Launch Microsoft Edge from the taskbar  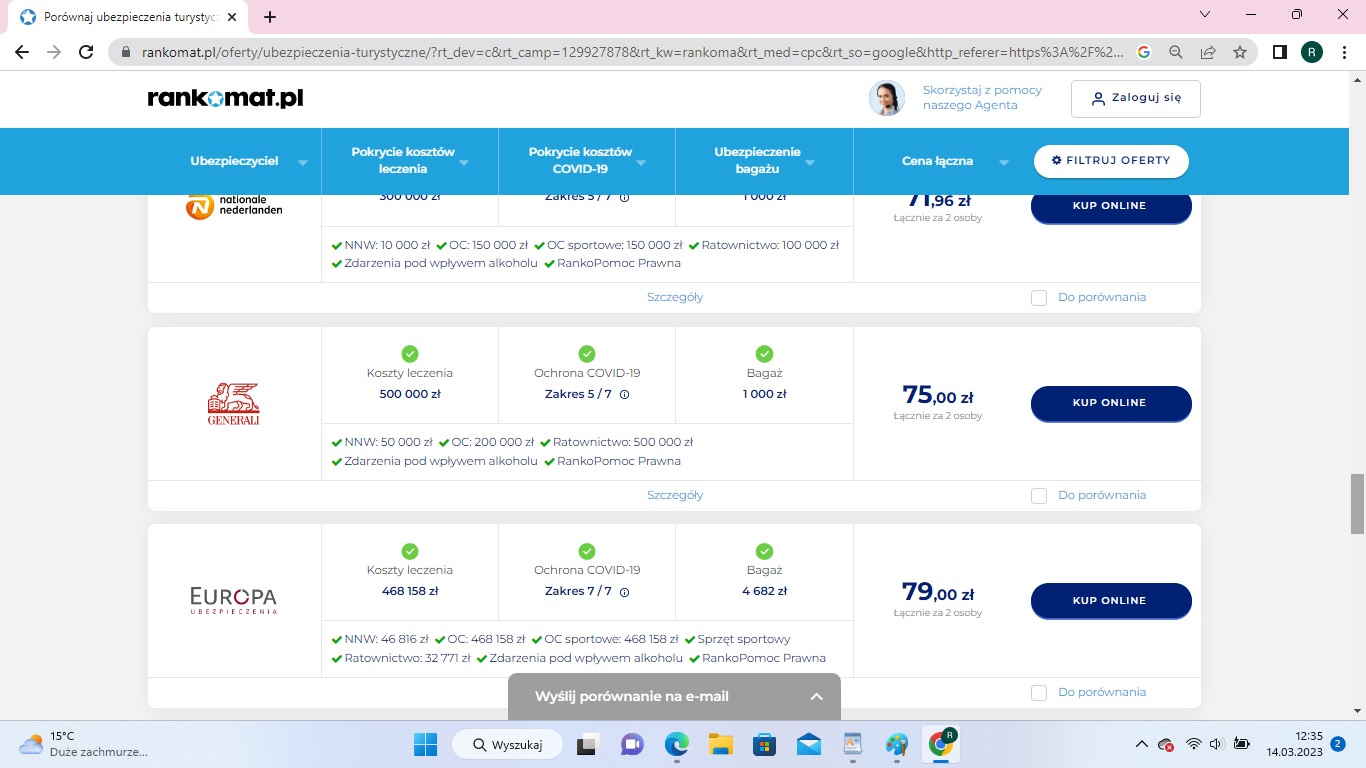(677, 744)
